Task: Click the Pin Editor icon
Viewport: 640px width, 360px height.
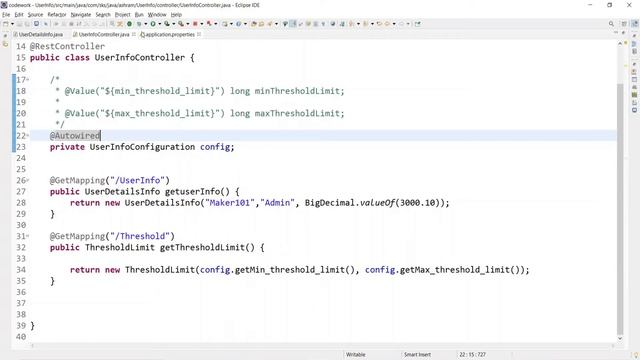Action: (x=417, y=24)
